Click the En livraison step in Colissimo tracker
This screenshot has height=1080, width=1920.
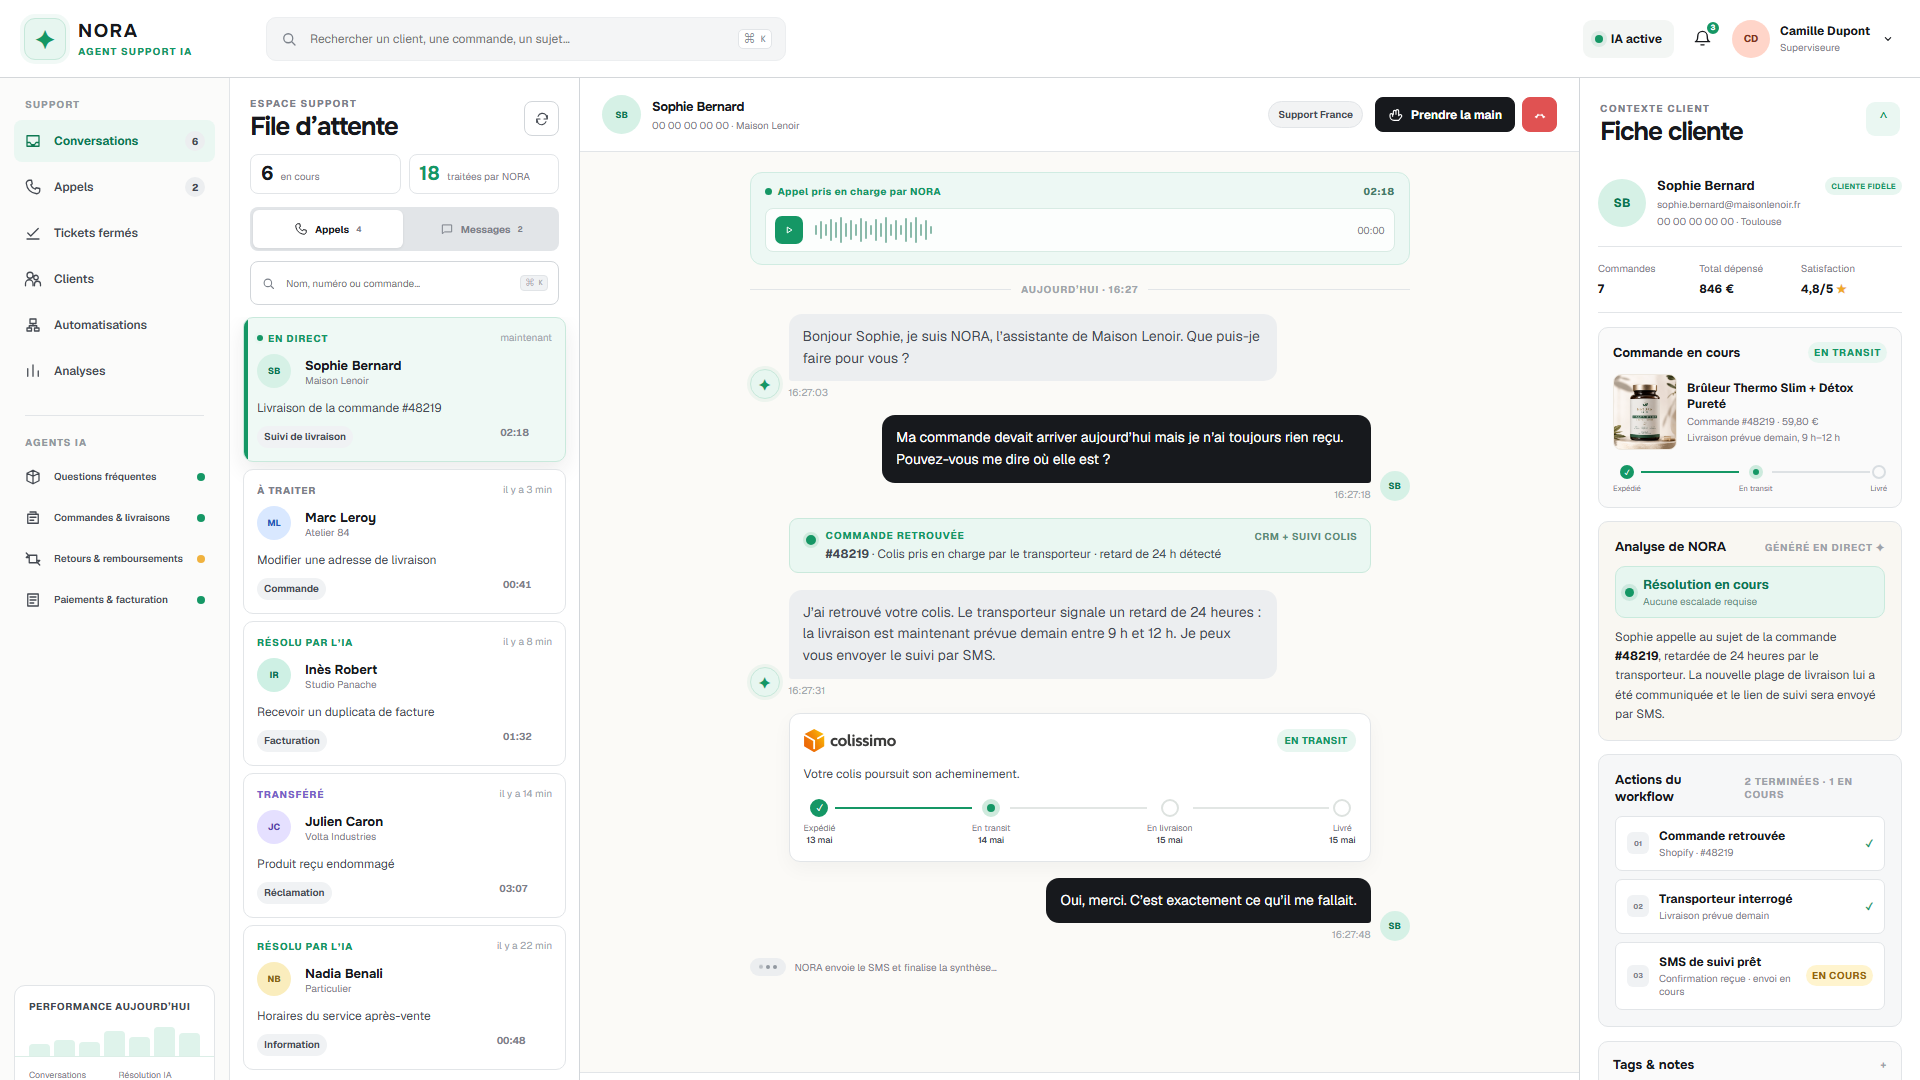1169,808
